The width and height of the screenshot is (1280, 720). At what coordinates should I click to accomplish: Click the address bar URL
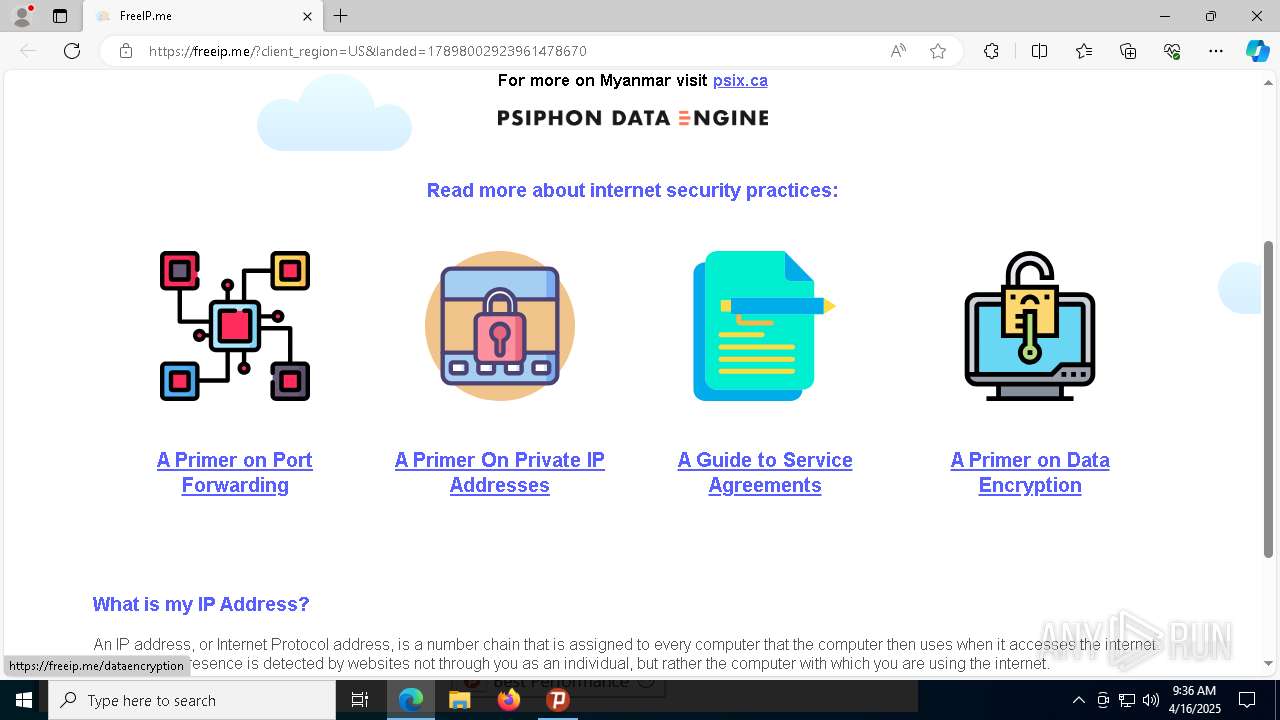(x=368, y=51)
